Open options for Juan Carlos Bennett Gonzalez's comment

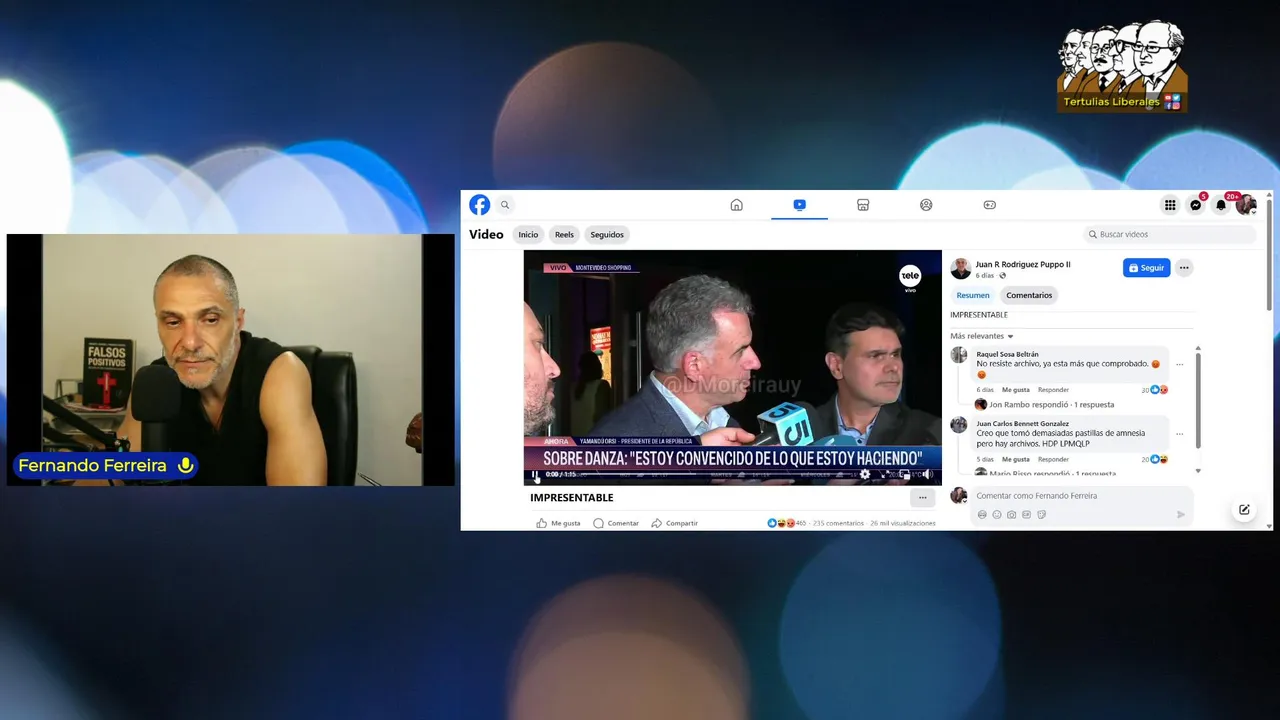click(1180, 434)
